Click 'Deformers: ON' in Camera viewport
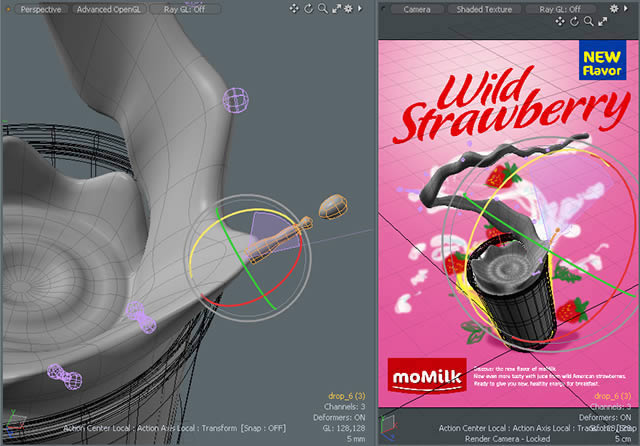The height and width of the screenshot is (446, 640). point(605,417)
